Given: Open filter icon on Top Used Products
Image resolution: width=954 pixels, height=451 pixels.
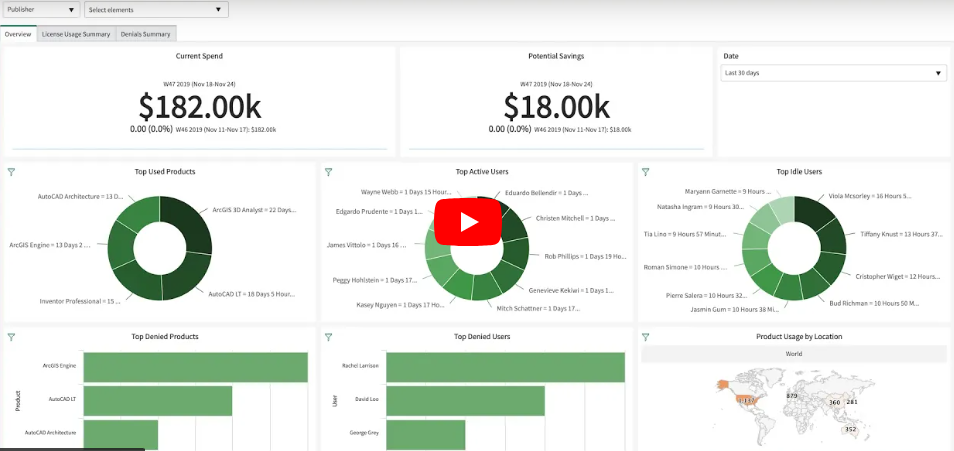Looking at the screenshot, I should click(x=11, y=172).
